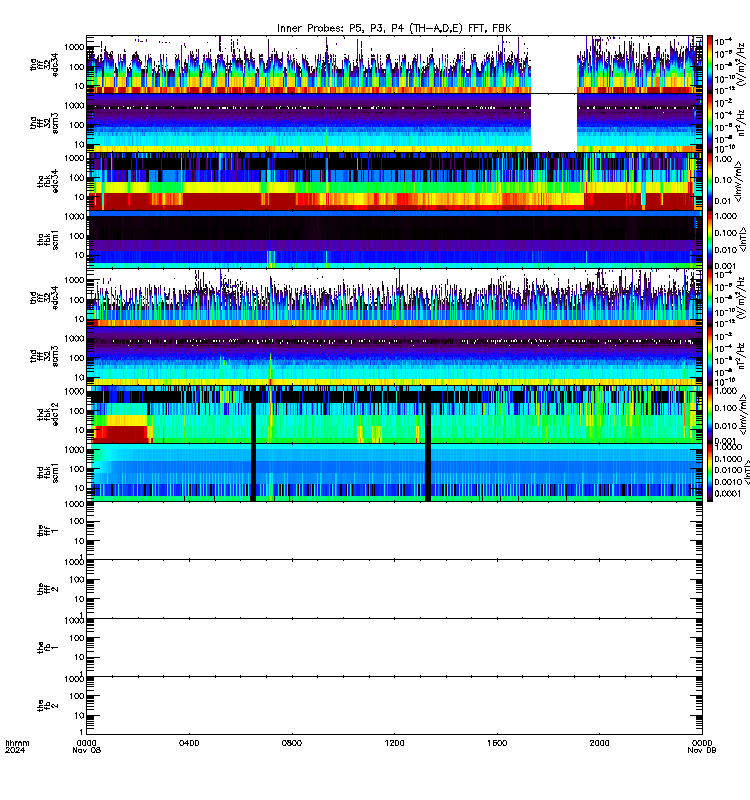The height and width of the screenshot is (800, 750).
Task: Click the tha scm3 fff color bar
Action: point(710,123)
